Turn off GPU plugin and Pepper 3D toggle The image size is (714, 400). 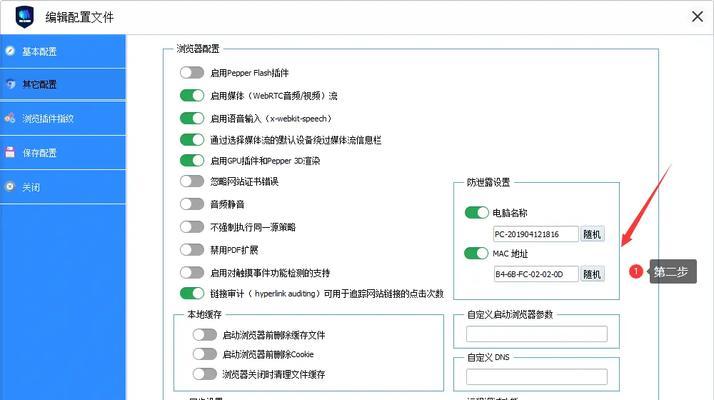(x=192, y=160)
